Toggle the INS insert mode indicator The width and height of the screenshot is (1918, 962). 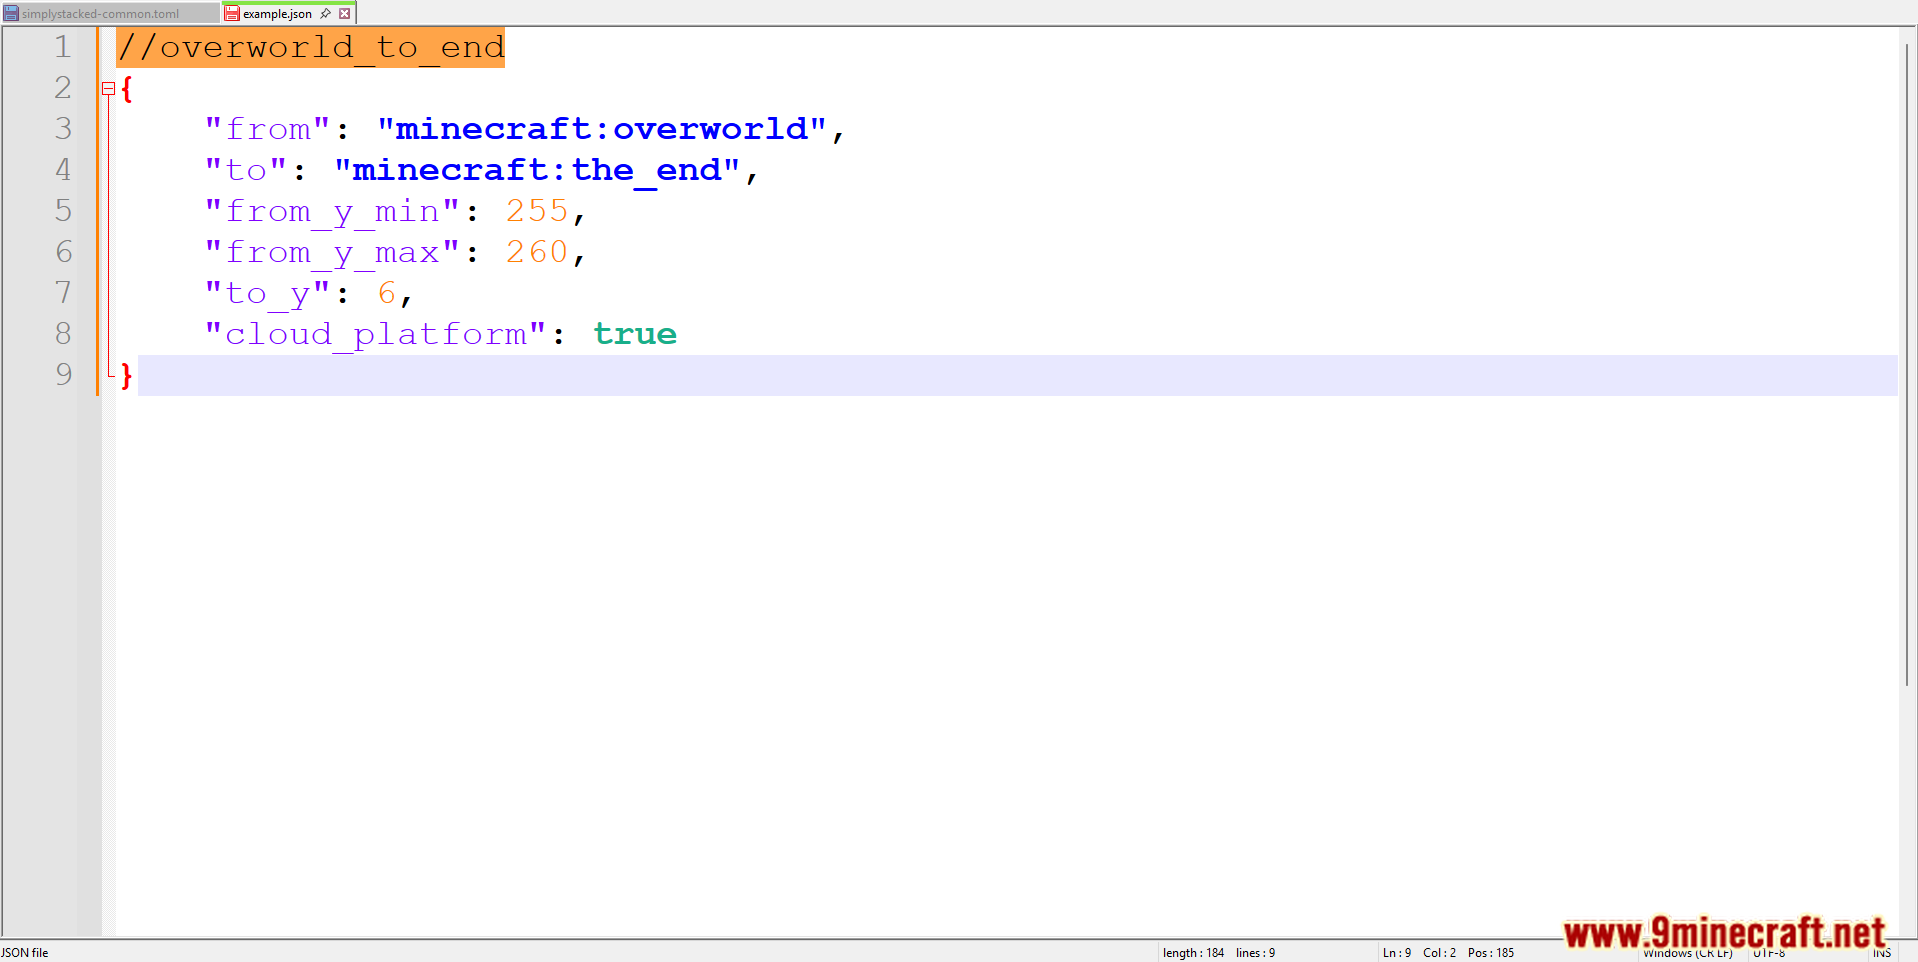point(1882,953)
